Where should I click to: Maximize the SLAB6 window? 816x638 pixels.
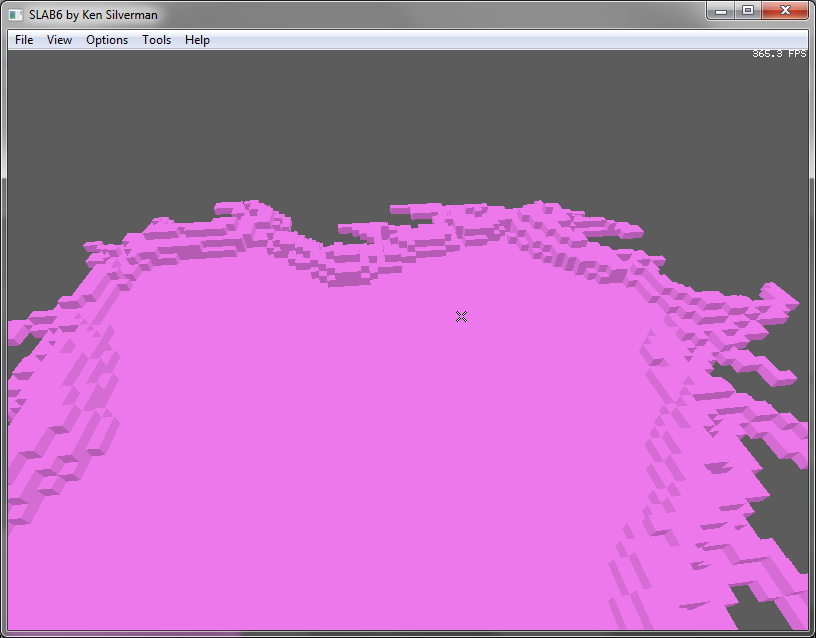point(748,10)
